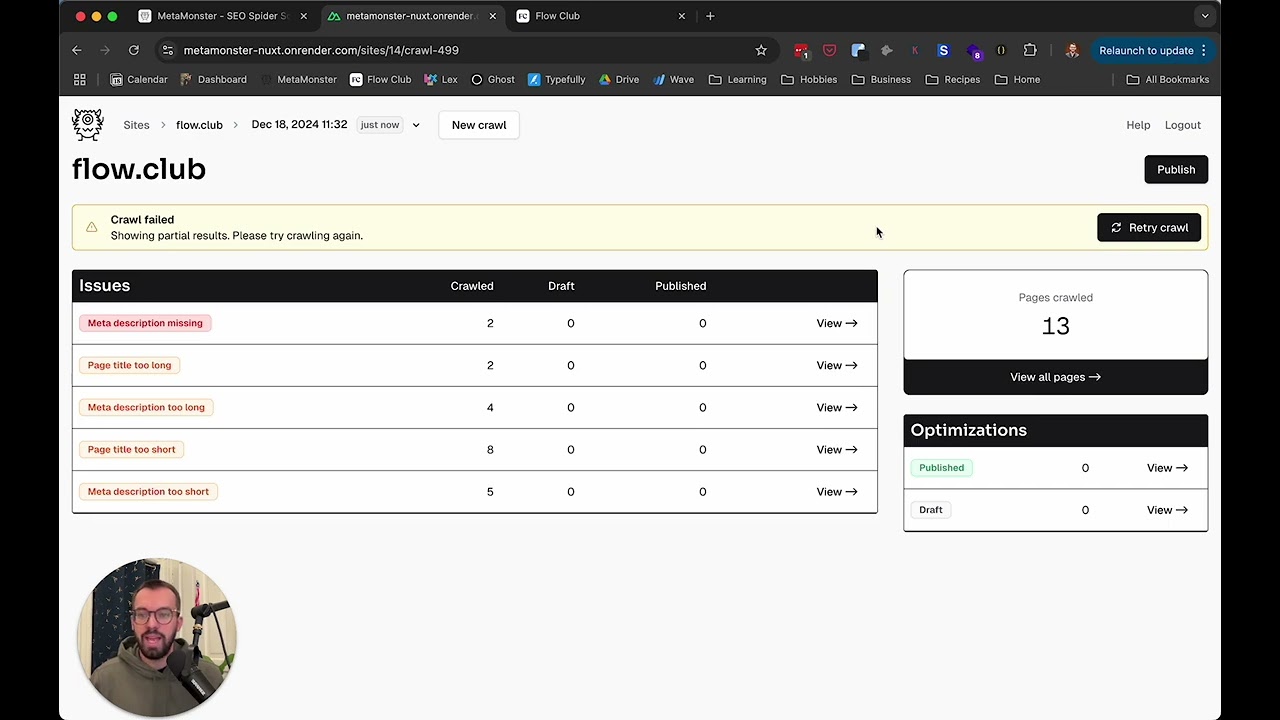View all pages crawled
The width and height of the screenshot is (1280, 720).
pos(1055,377)
